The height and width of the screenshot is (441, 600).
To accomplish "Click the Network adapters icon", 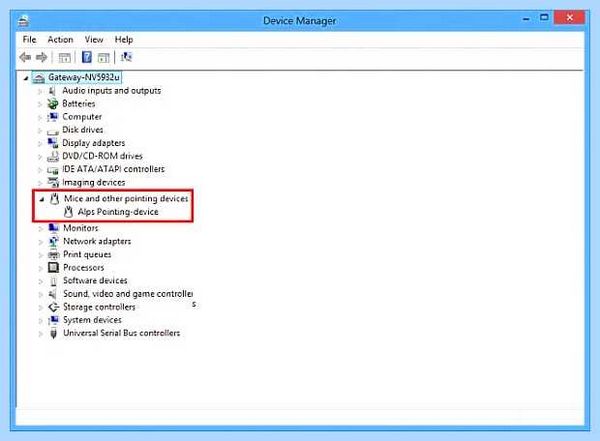I will [53, 241].
